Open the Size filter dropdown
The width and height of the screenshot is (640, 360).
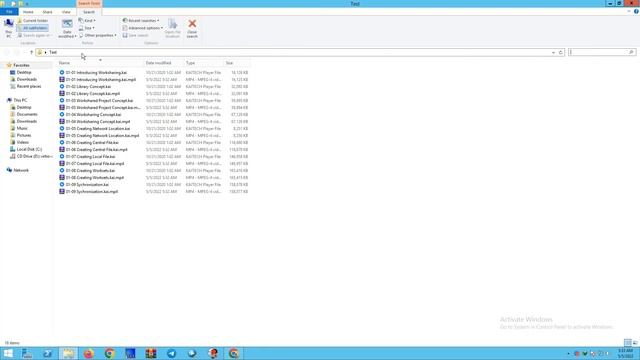pos(87,28)
